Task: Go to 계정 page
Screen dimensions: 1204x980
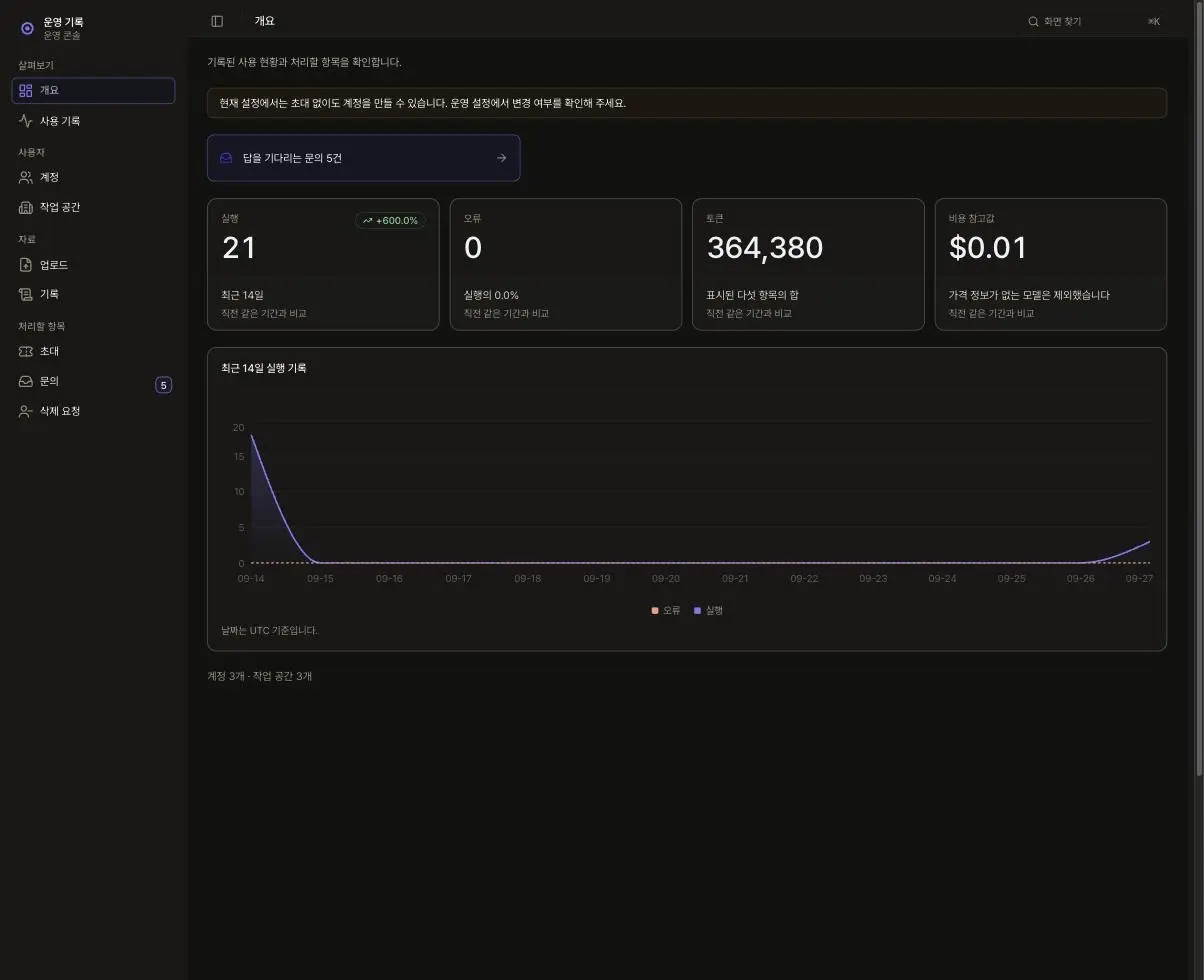Action: tap(93, 177)
